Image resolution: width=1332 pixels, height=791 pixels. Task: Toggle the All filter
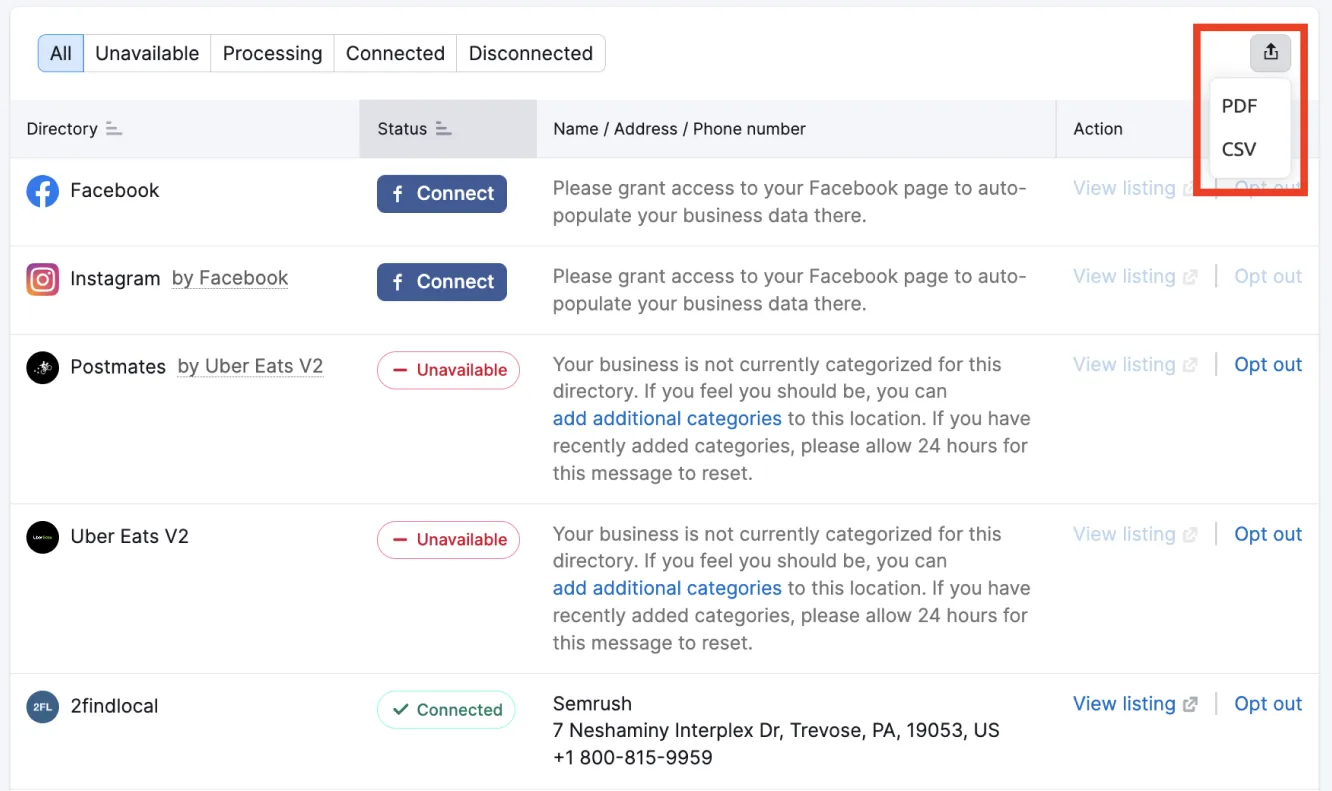pyautogui.click(x=59, y=53)
